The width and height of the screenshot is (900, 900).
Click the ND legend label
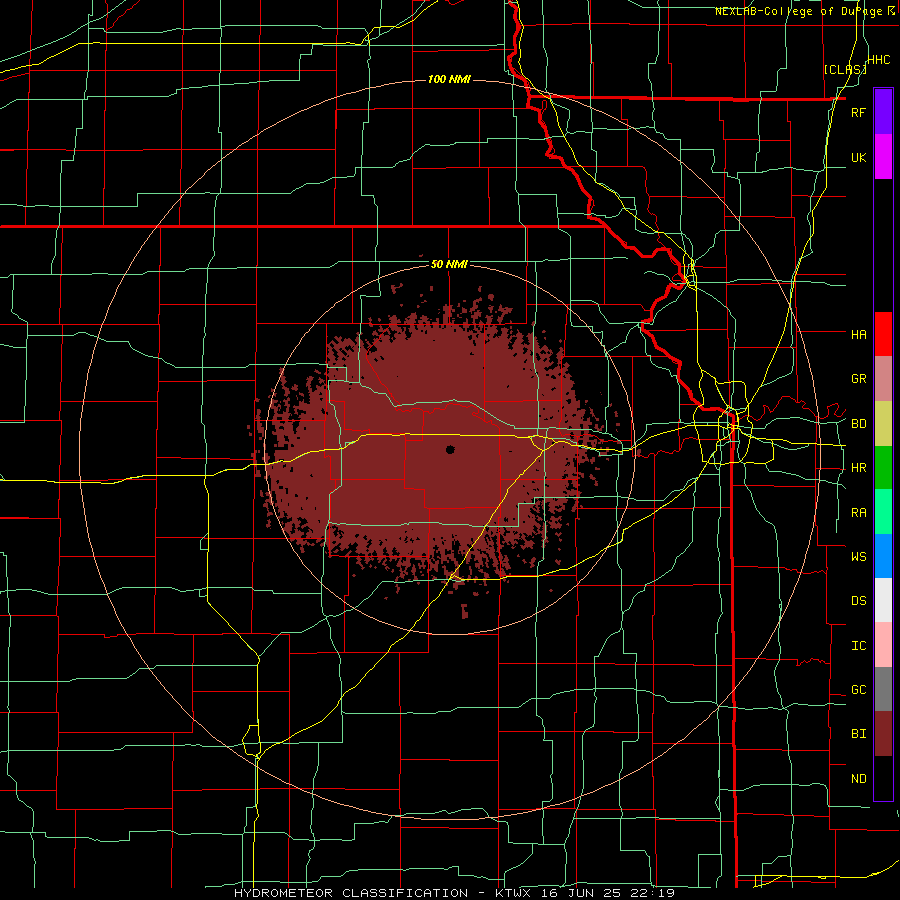coord(858,779)
